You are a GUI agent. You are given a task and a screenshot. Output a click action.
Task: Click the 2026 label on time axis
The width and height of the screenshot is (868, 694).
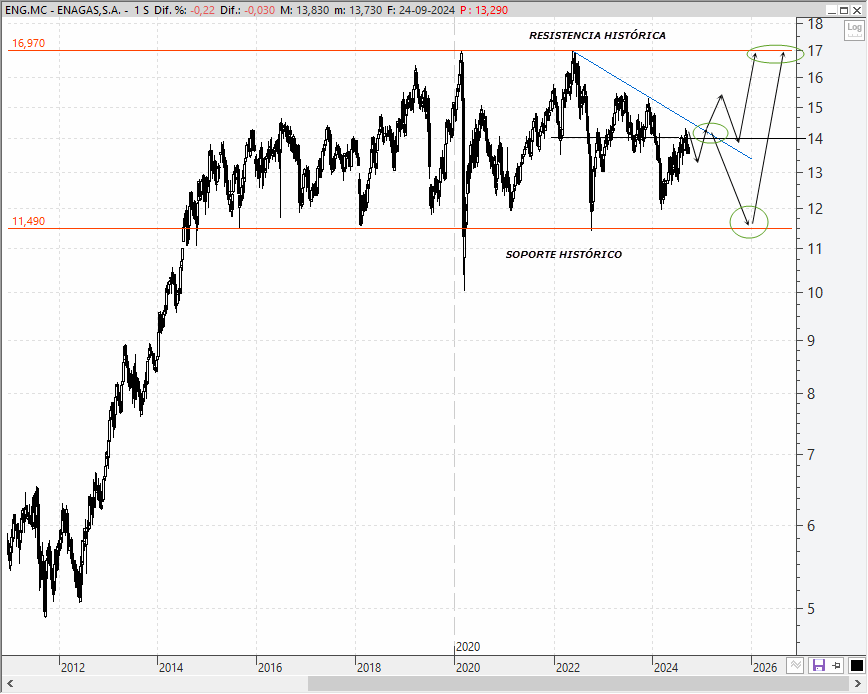point(765,667)
